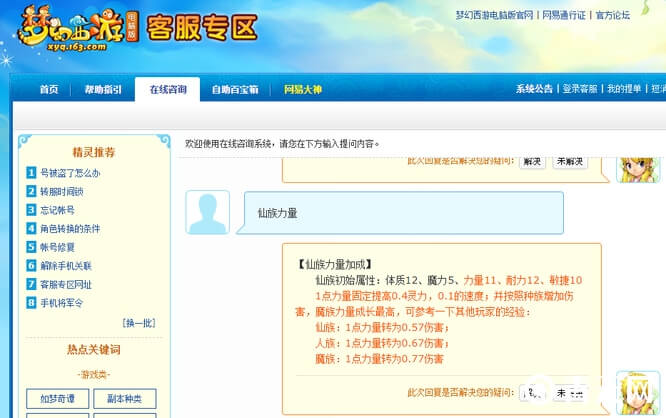Click number 1 icon beside 号被盗了怎么办
This screenshot has width=666, height=418.
tap(31, 172)
